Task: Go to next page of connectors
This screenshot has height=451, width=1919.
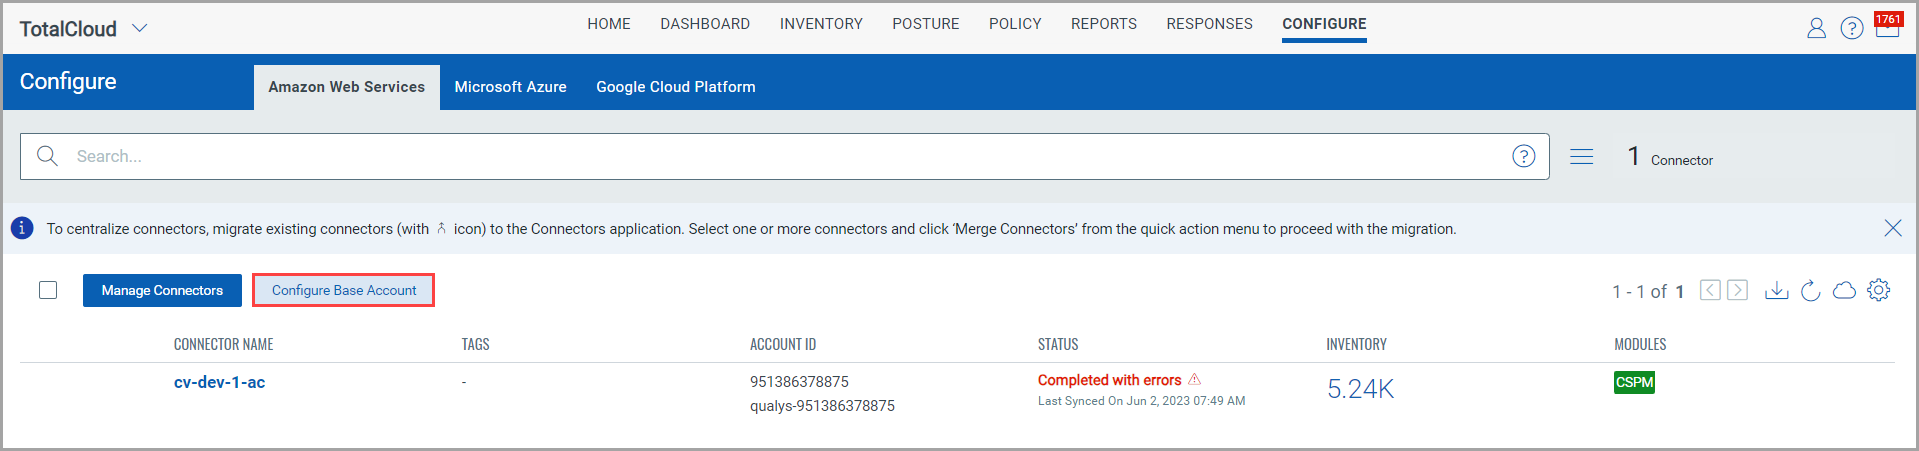Action: tap(1738, 290)
